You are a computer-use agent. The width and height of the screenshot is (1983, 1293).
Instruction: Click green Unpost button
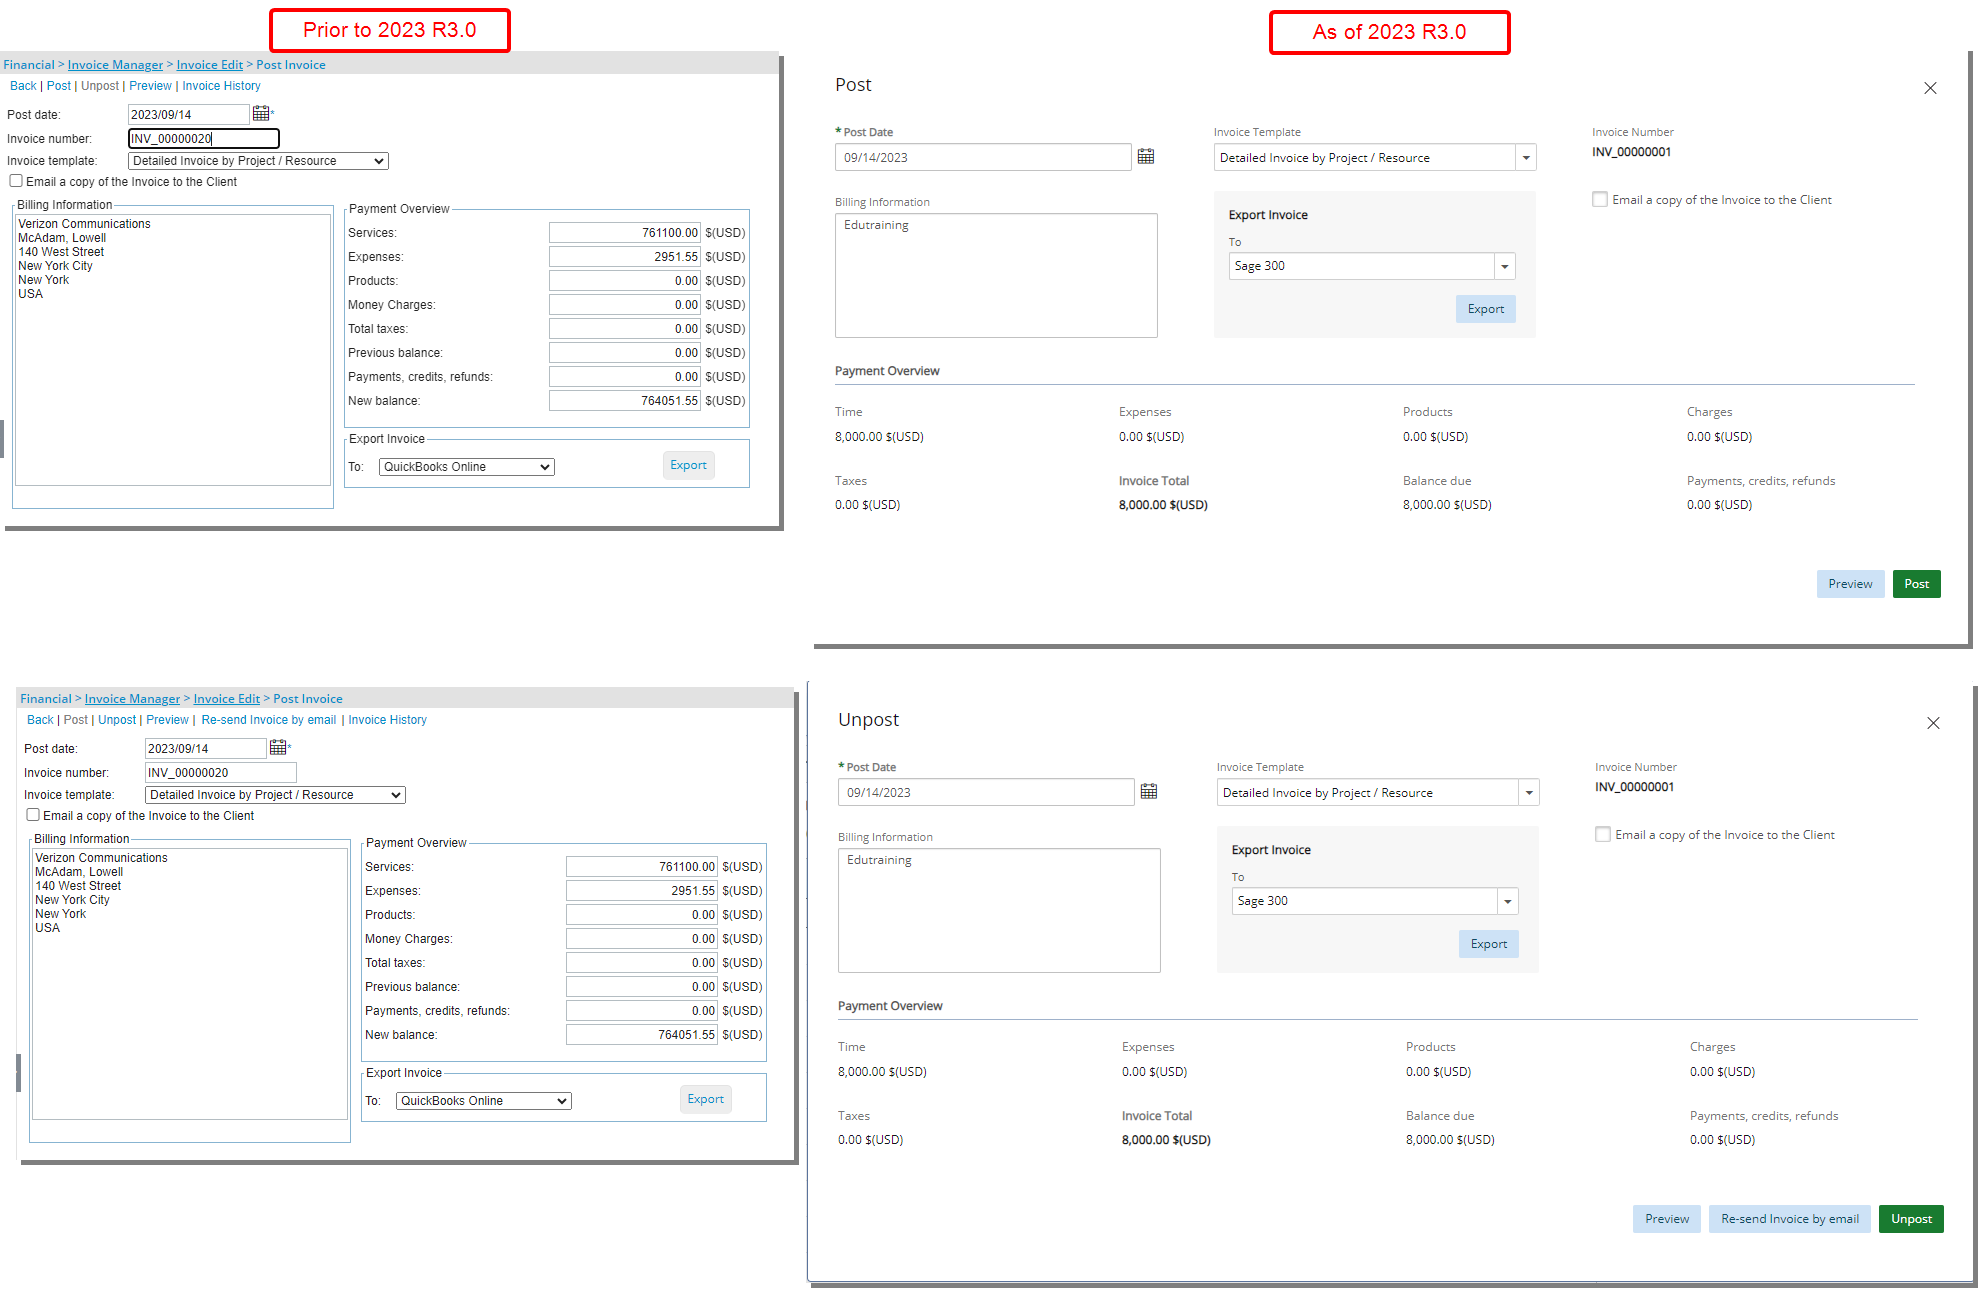(1911, 1219)
